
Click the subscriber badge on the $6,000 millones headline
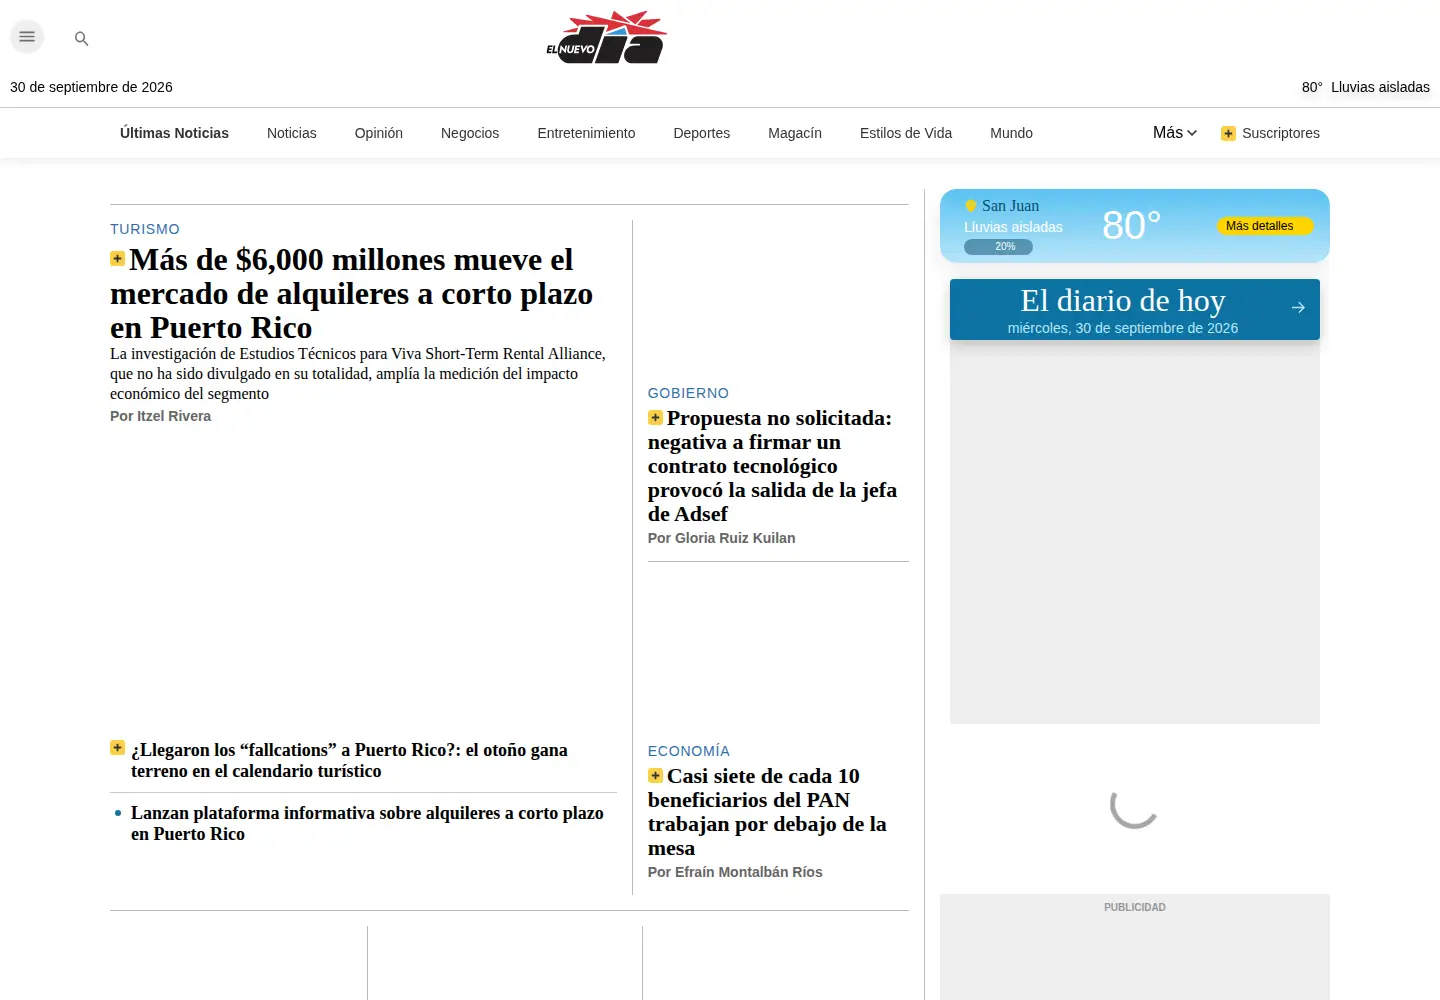coord(117,259)
